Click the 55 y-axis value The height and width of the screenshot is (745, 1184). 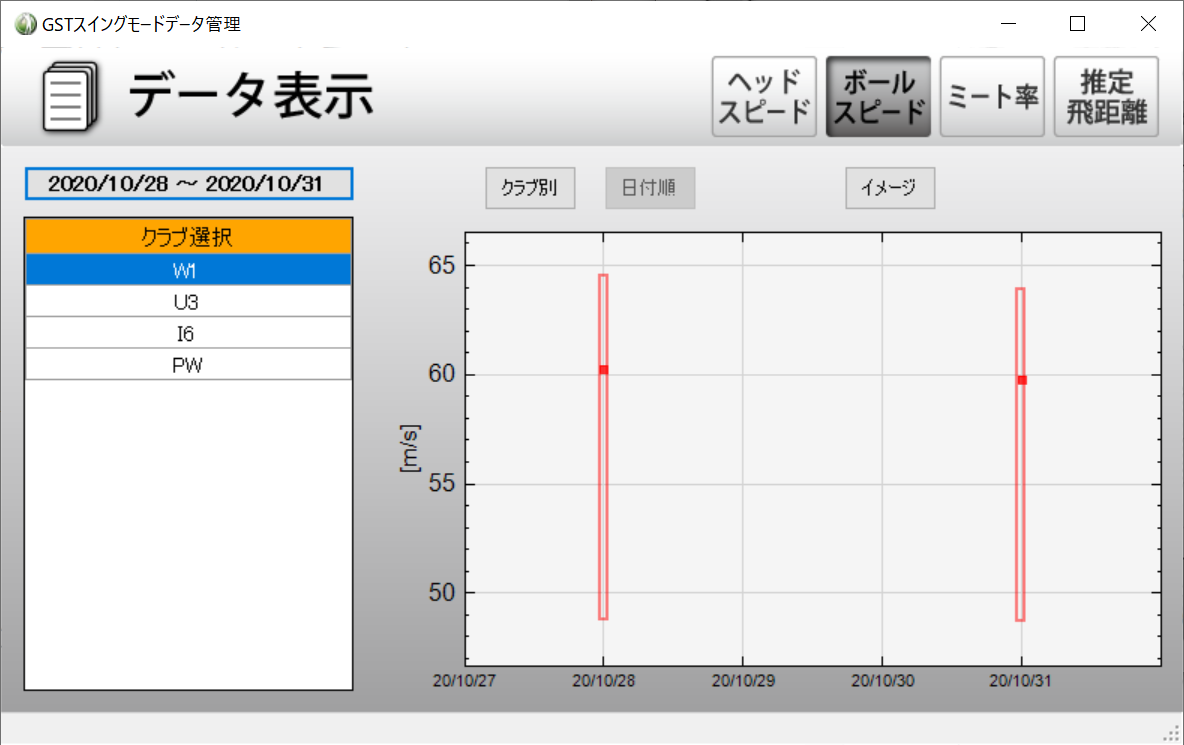click(442, 484)
